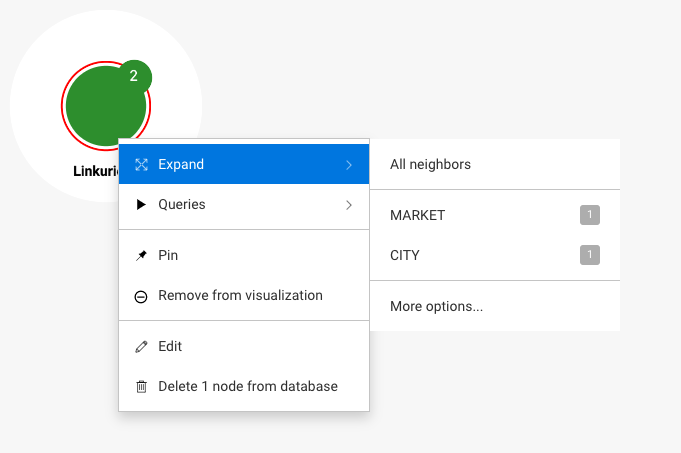
Task: Click the Queries play triangle icon
Action: pos(141,205)
